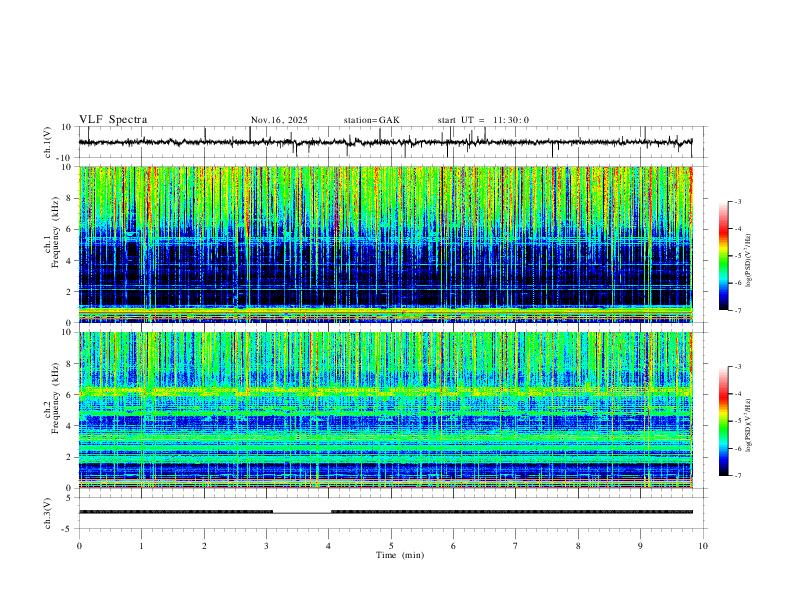
Task: Click the '7' tick on time axis
Action: 516,546
